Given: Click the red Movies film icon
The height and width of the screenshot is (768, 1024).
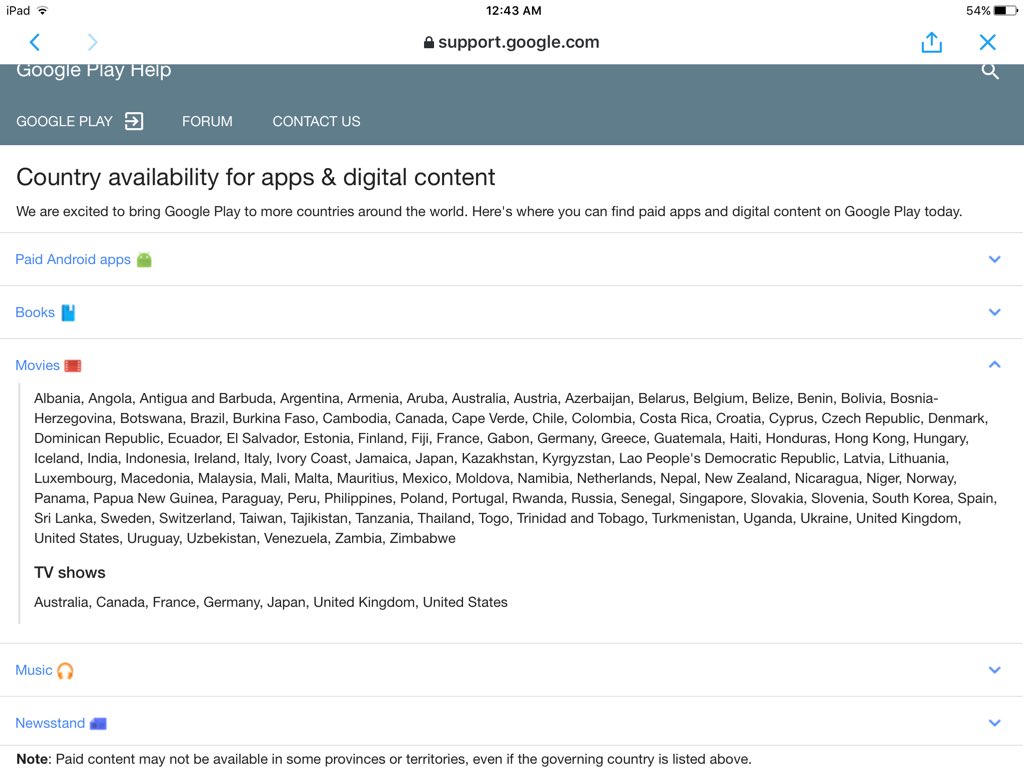Looking at the screenshot, I should point(72,366).
